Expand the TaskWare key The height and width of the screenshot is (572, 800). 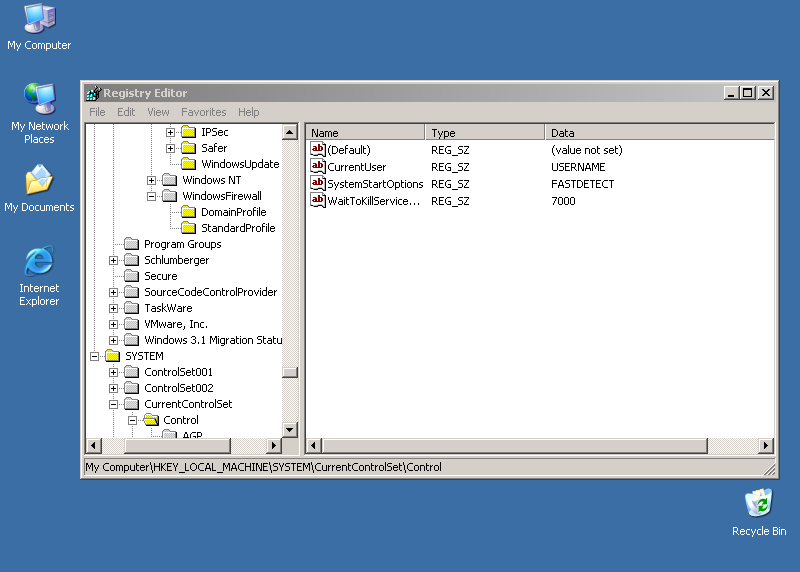[x=113, y=308]
